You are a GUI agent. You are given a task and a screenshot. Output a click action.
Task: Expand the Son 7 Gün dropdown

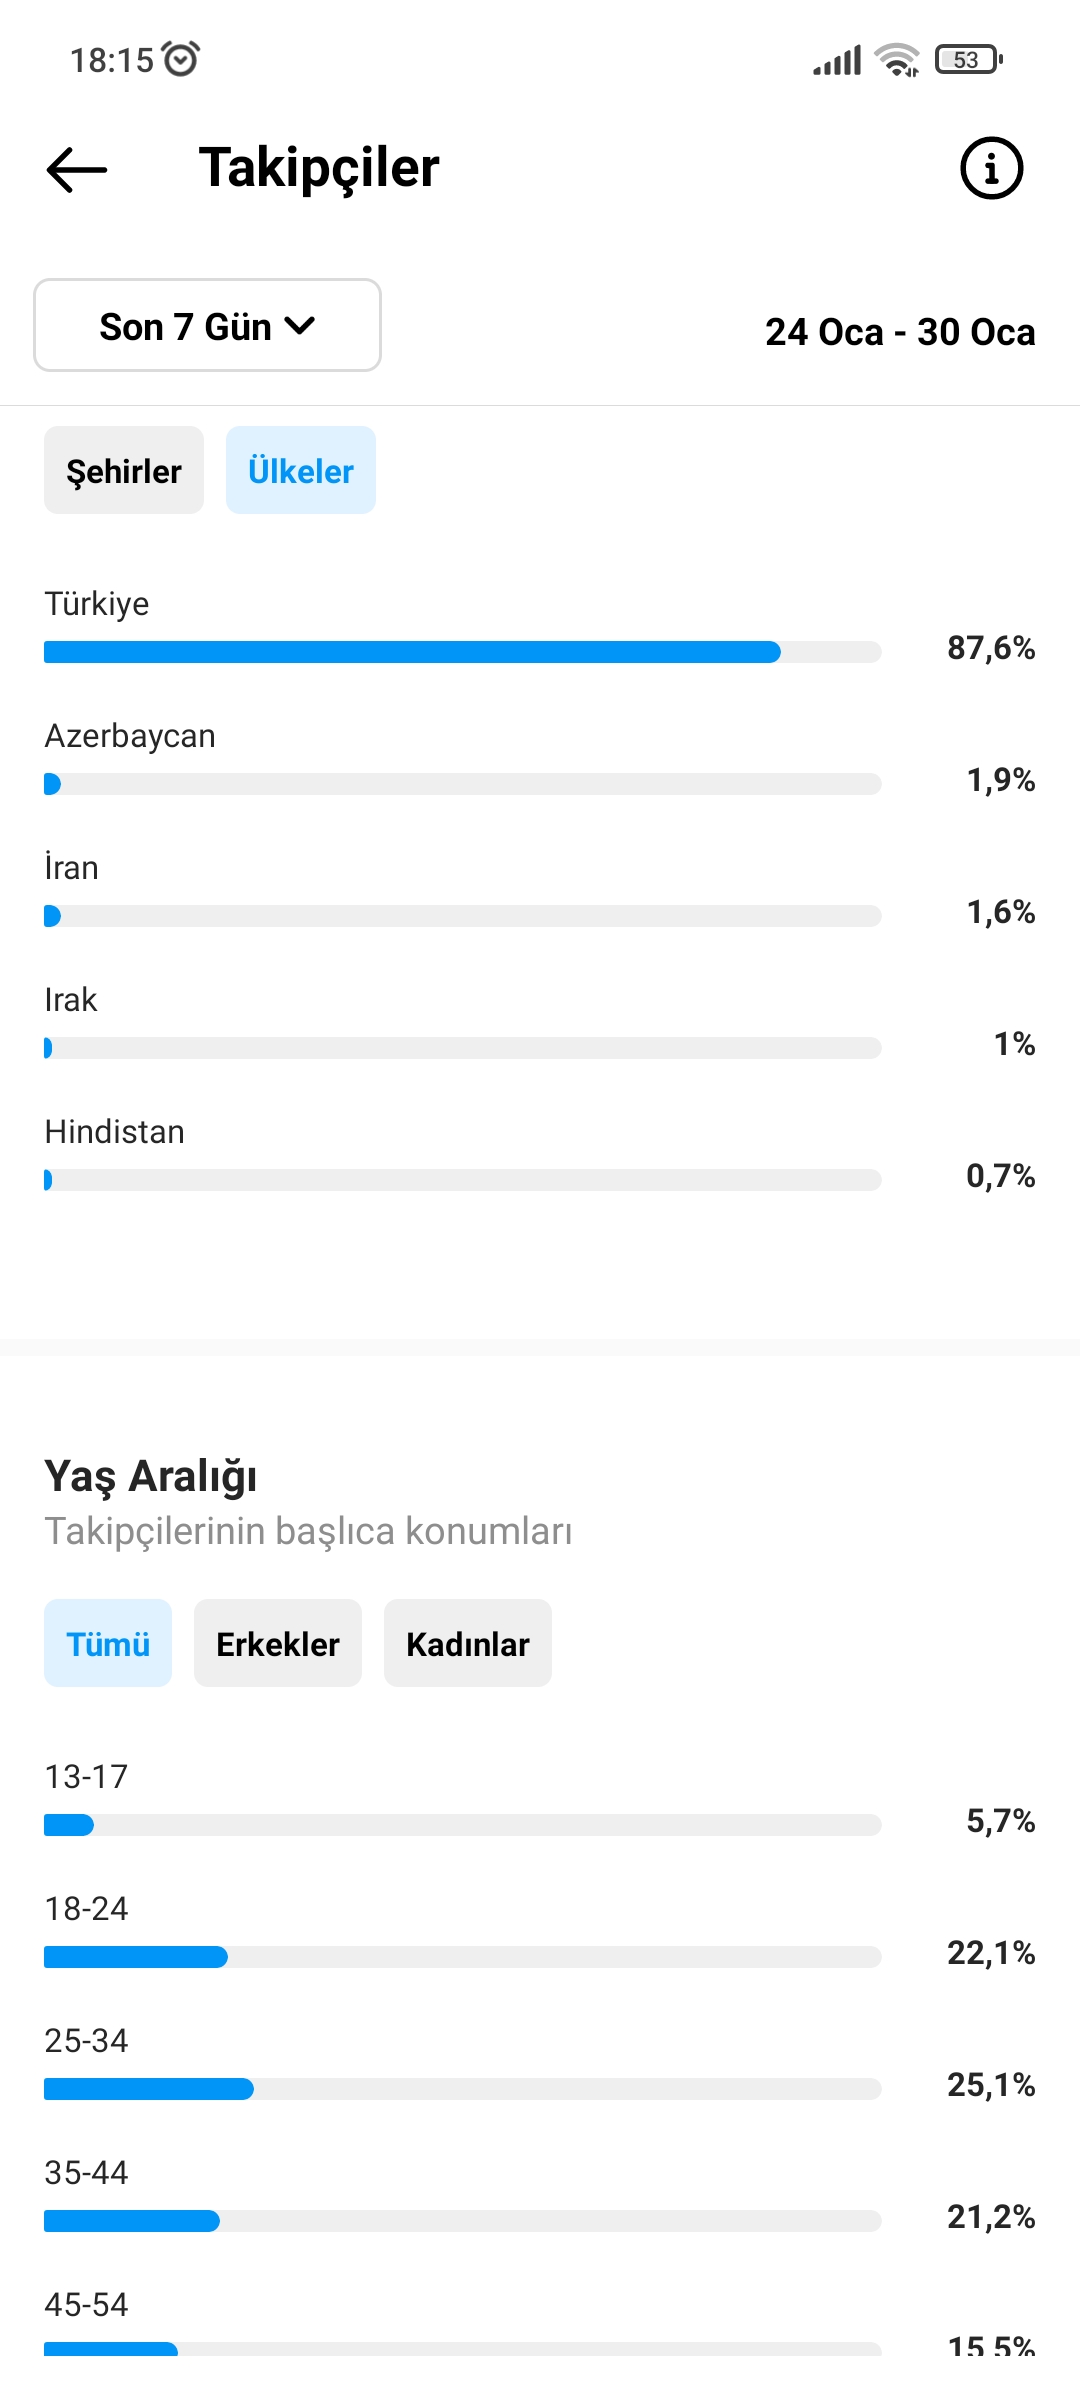click(x=207, y=325)
